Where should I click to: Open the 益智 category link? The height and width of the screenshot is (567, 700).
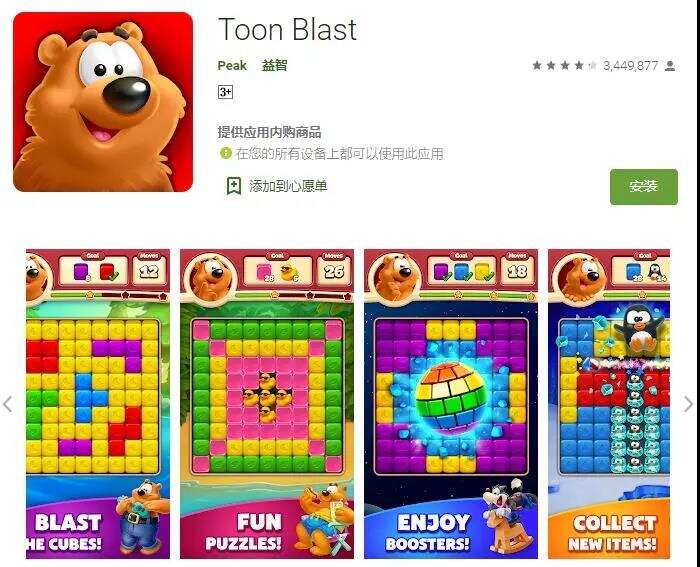(274, 66)
